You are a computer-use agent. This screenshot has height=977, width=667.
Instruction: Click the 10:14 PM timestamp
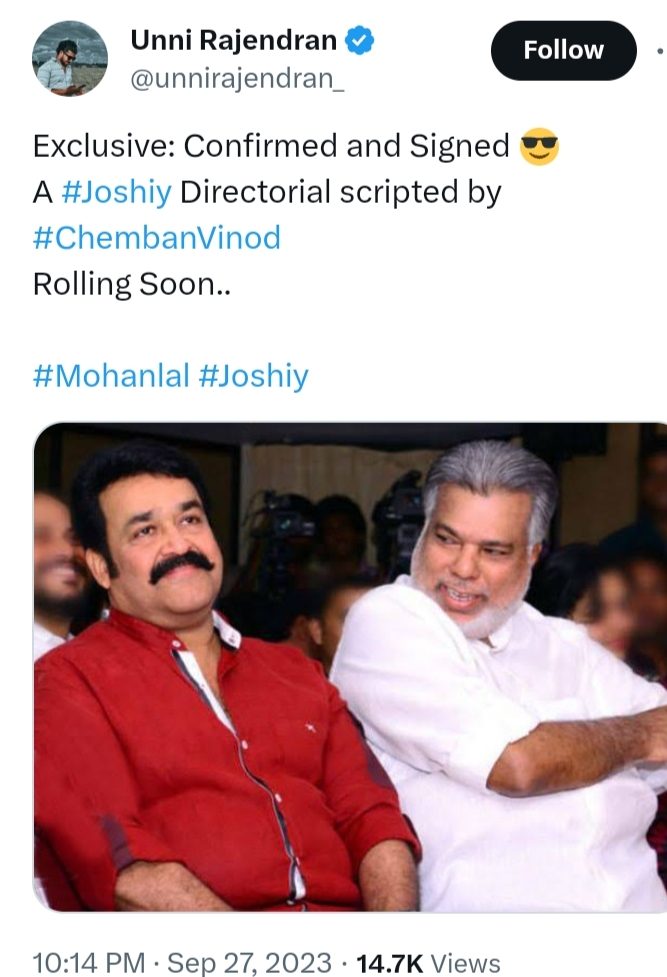[x=89, y=962]
